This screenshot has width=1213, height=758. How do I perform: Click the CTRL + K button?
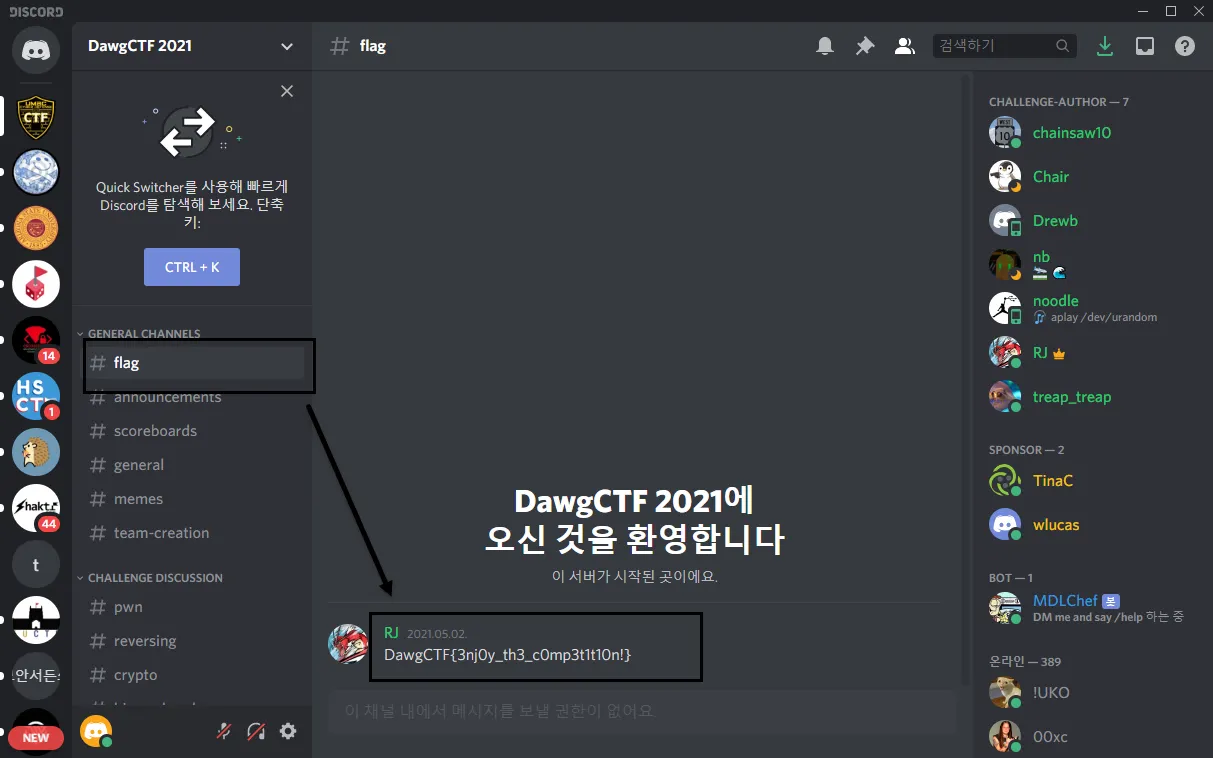[192, 267]
